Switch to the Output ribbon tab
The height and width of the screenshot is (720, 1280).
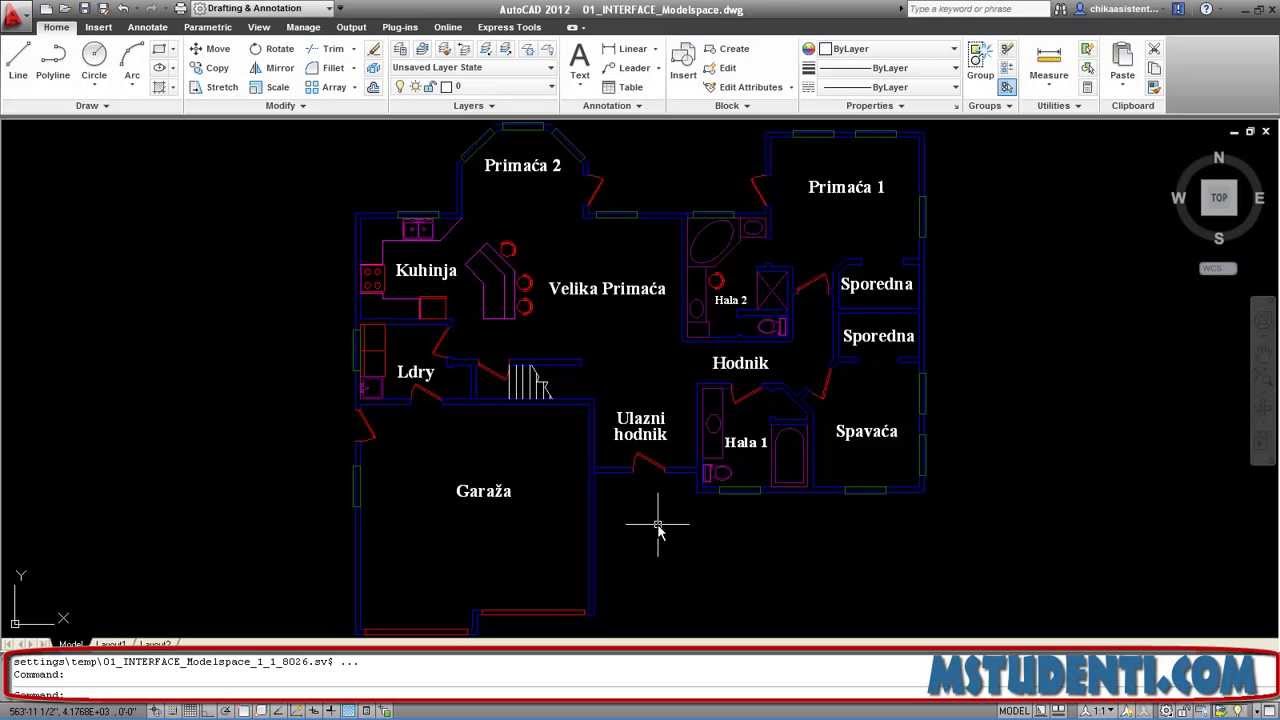click(x=351, y=27)
